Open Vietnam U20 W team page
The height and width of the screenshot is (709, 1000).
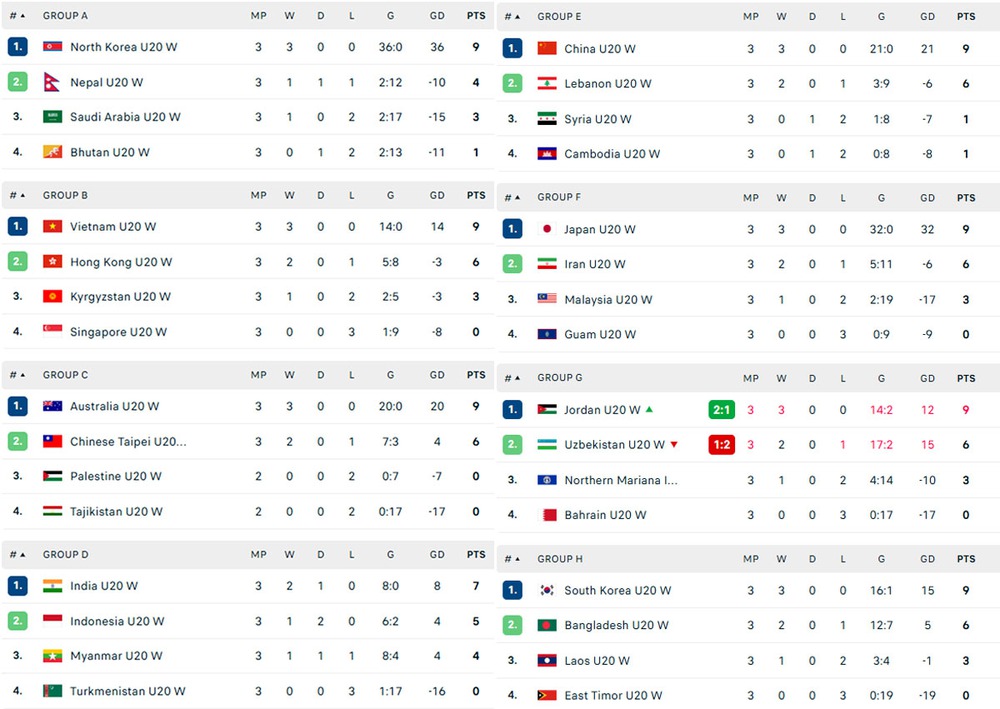pyautogui.click(x=113, y=226)
